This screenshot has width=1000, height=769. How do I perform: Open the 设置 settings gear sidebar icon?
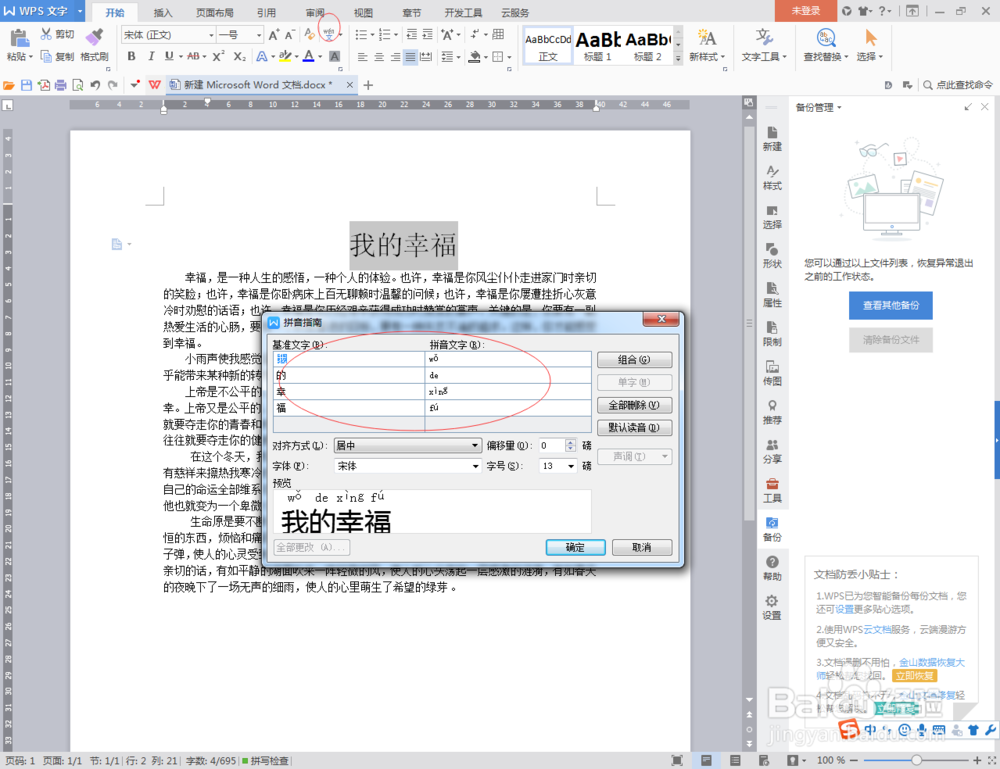(x=772, y=607)
